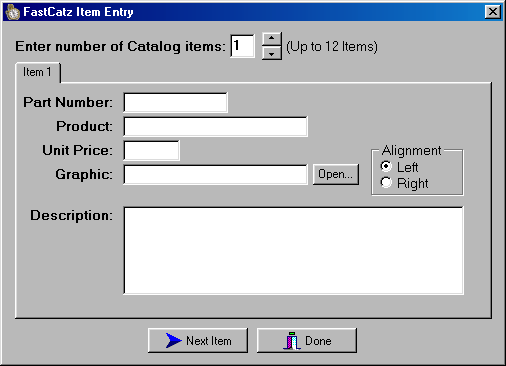The image size is (506, 366).
Task: Click the "Part Number:" label
Action: pos(68,102)
